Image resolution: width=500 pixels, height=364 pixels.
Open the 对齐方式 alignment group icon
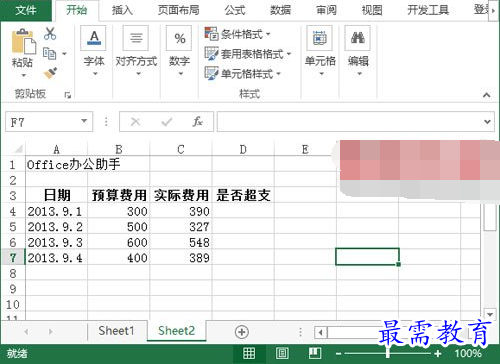coord(136,38)
